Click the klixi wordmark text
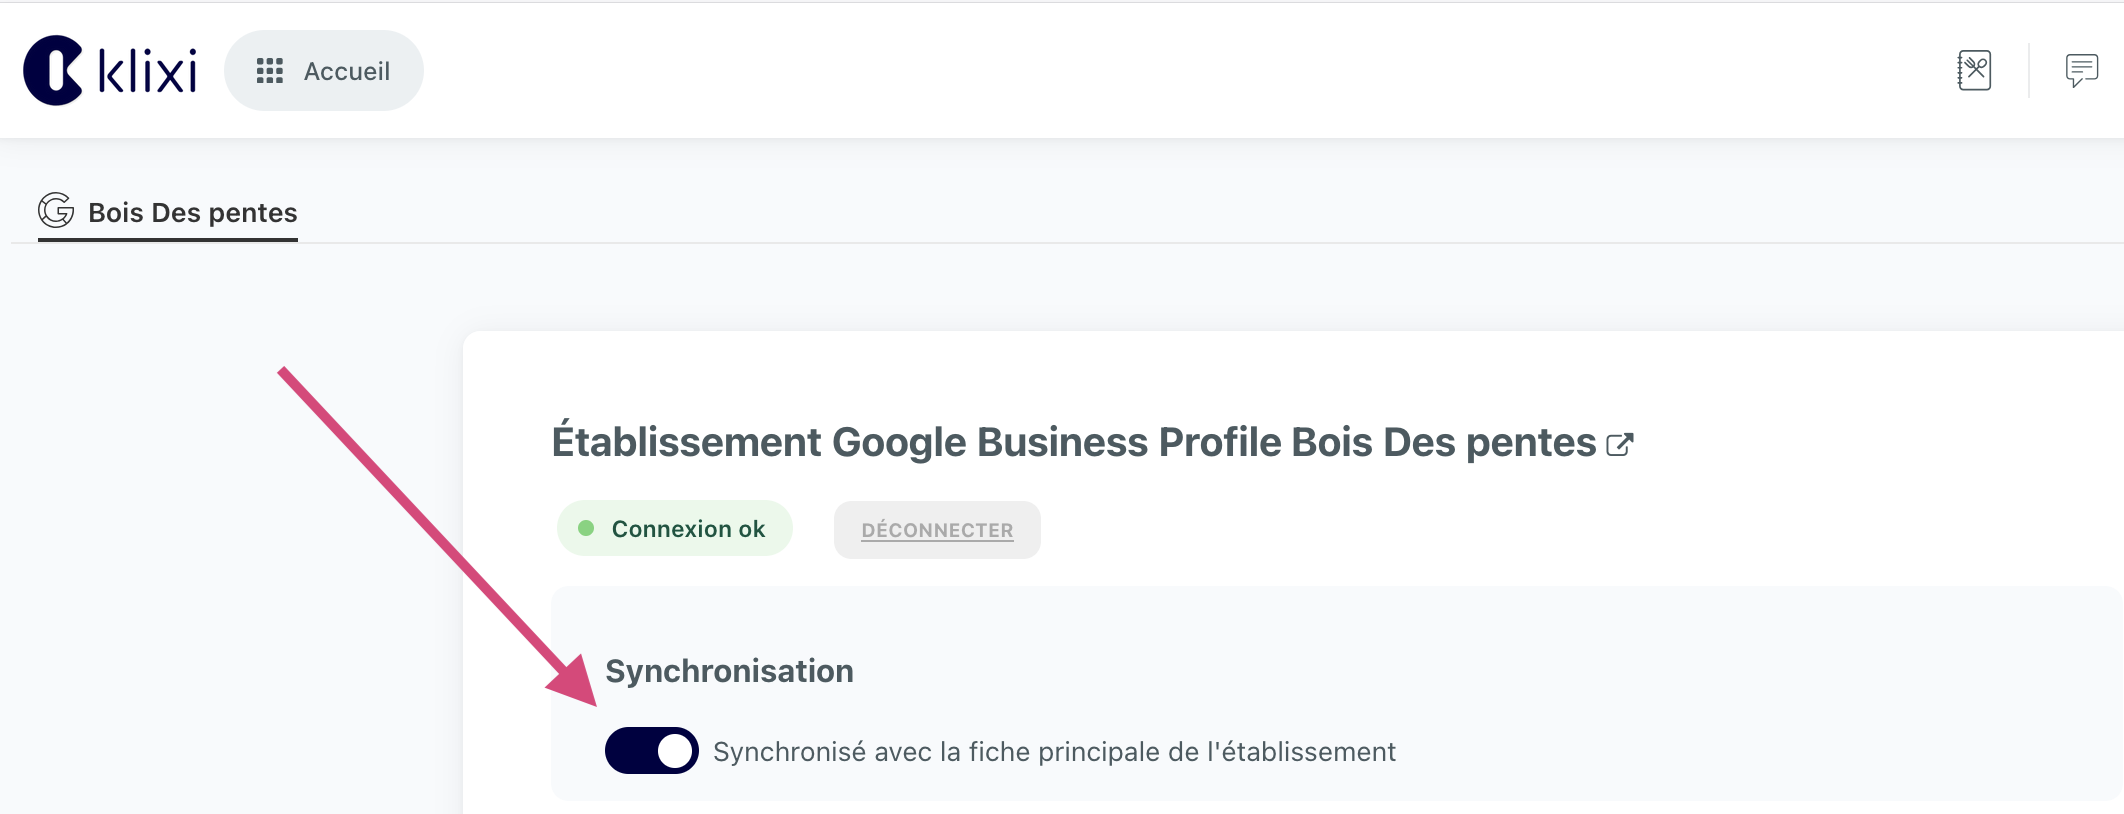 pyautogui.click(x=148, y=71)
